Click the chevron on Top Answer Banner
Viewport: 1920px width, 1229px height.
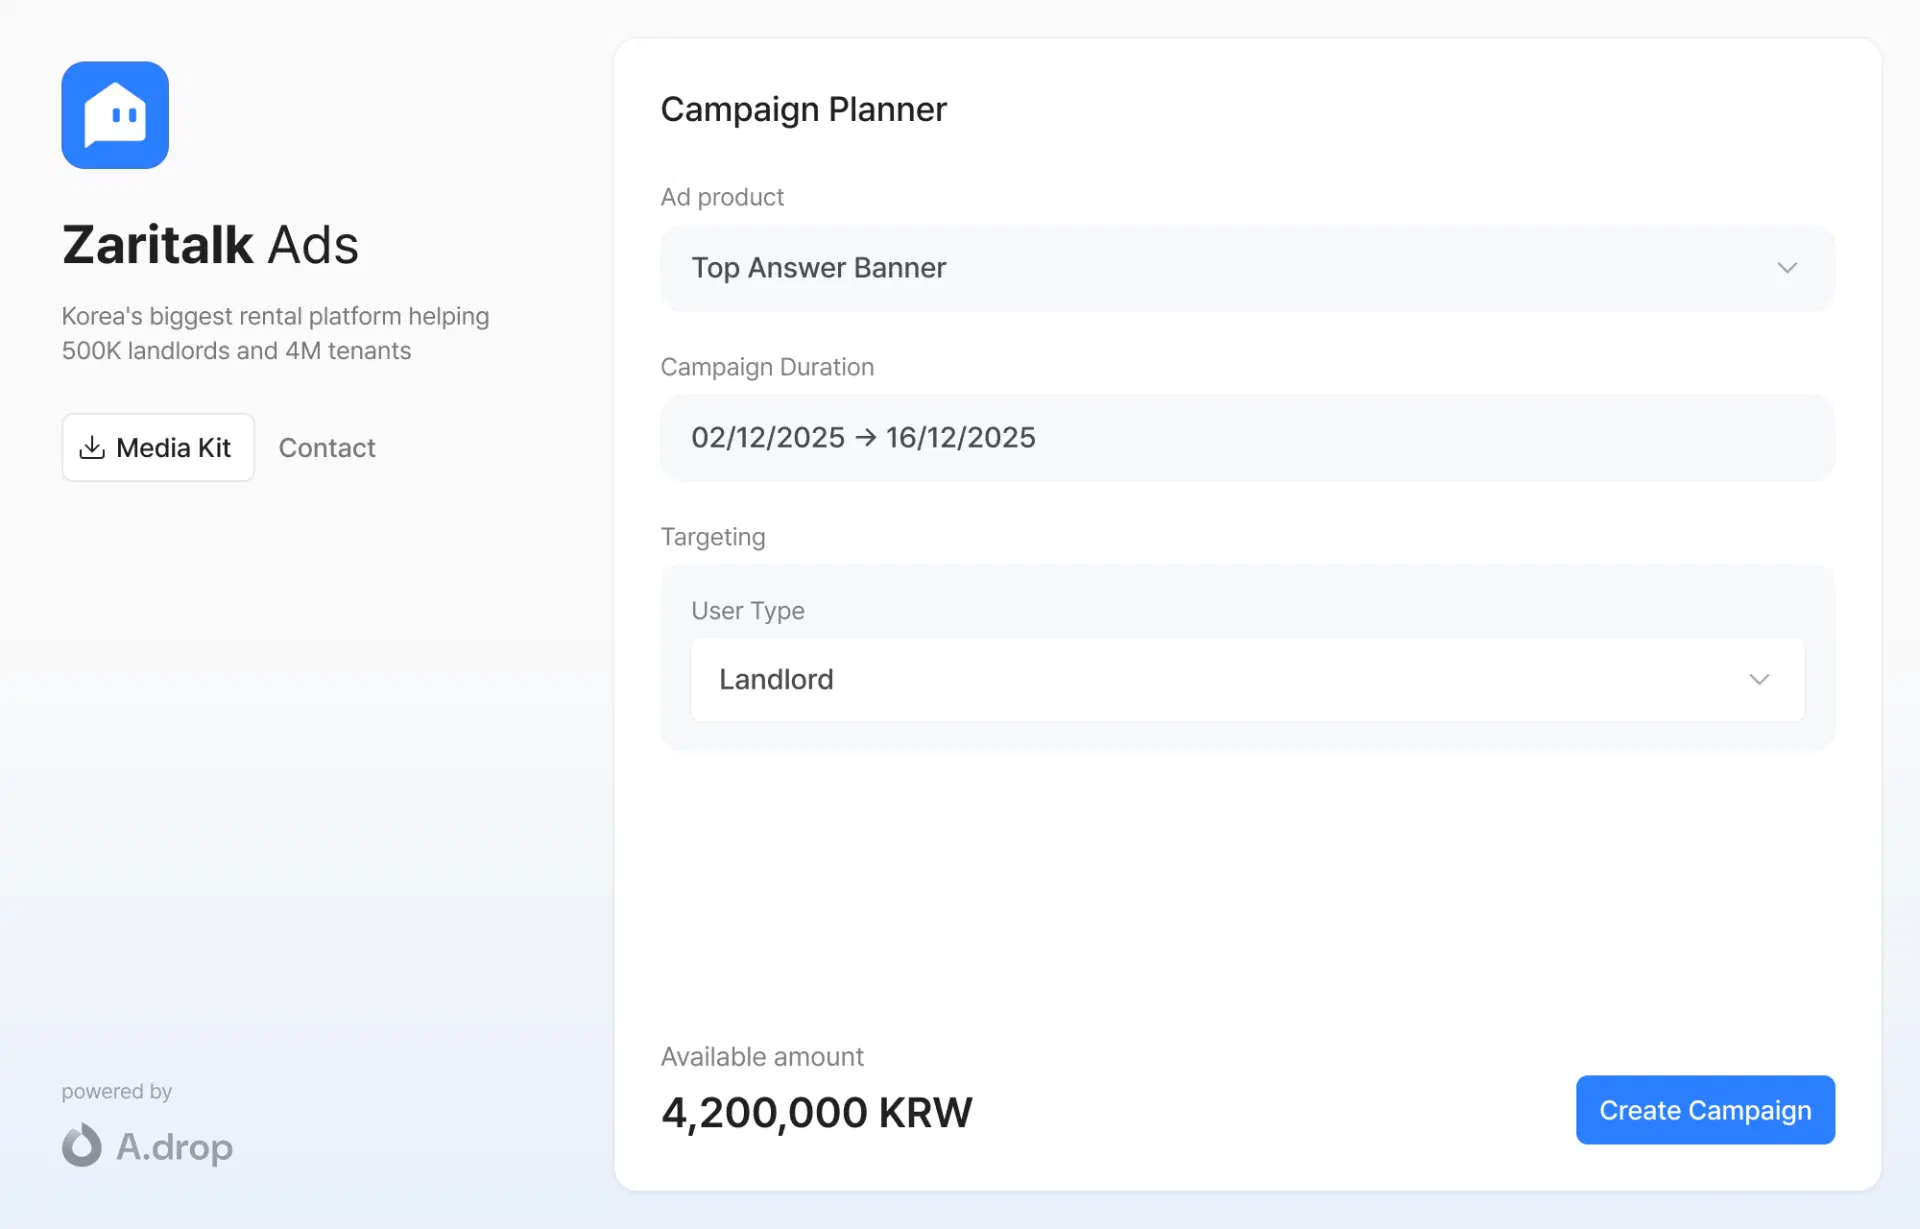point(1787,268)
